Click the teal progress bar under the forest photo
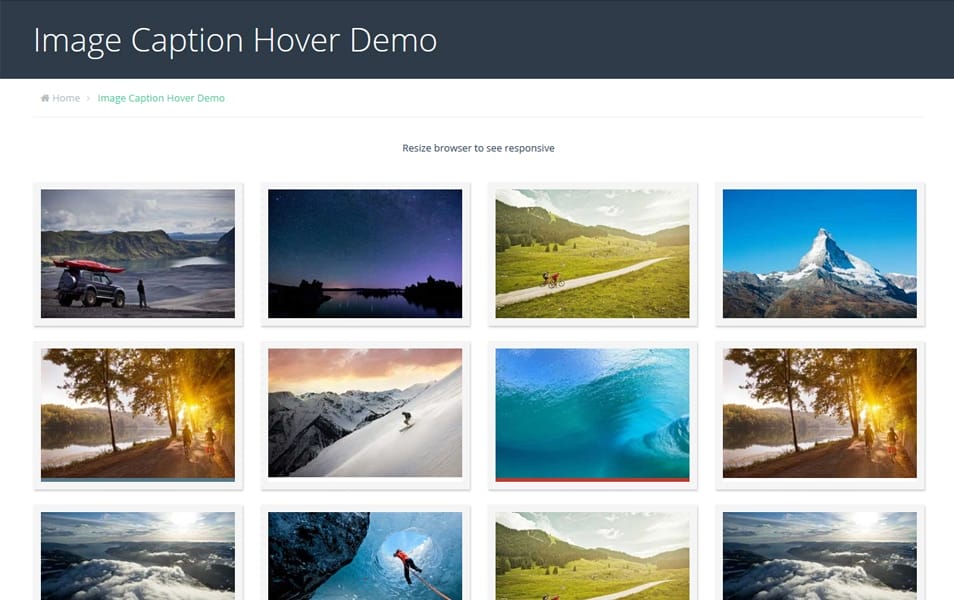The height and width of the screenshot is (600, 954). click(138, 476)
